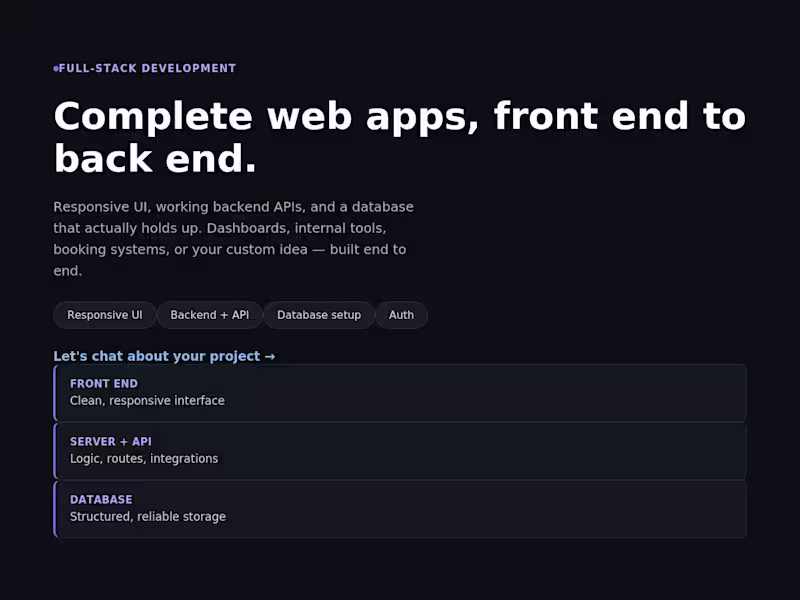Click the "Complete web apps" headline

coord(400,137)
